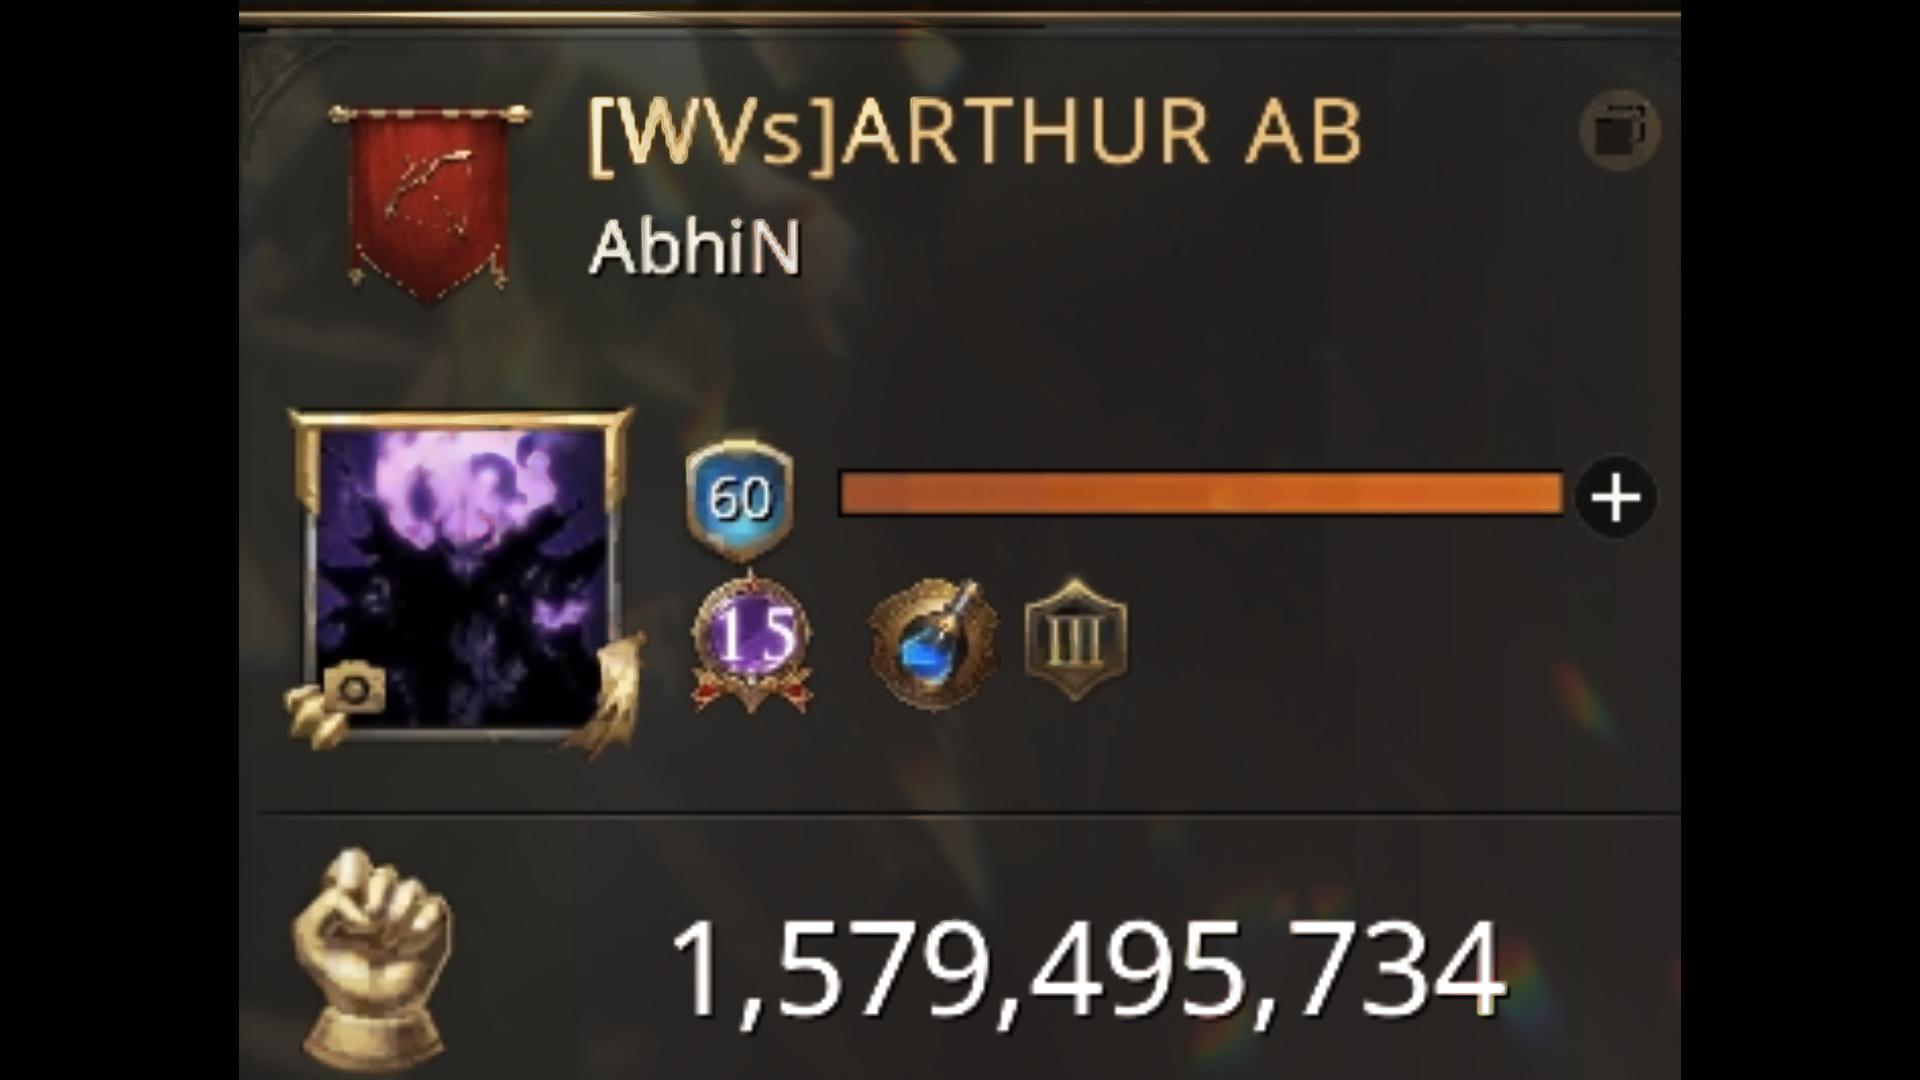Viewport: 1920px width, 1080px height.
Task: Click the copy name icon
Action: coord(1620,131)
